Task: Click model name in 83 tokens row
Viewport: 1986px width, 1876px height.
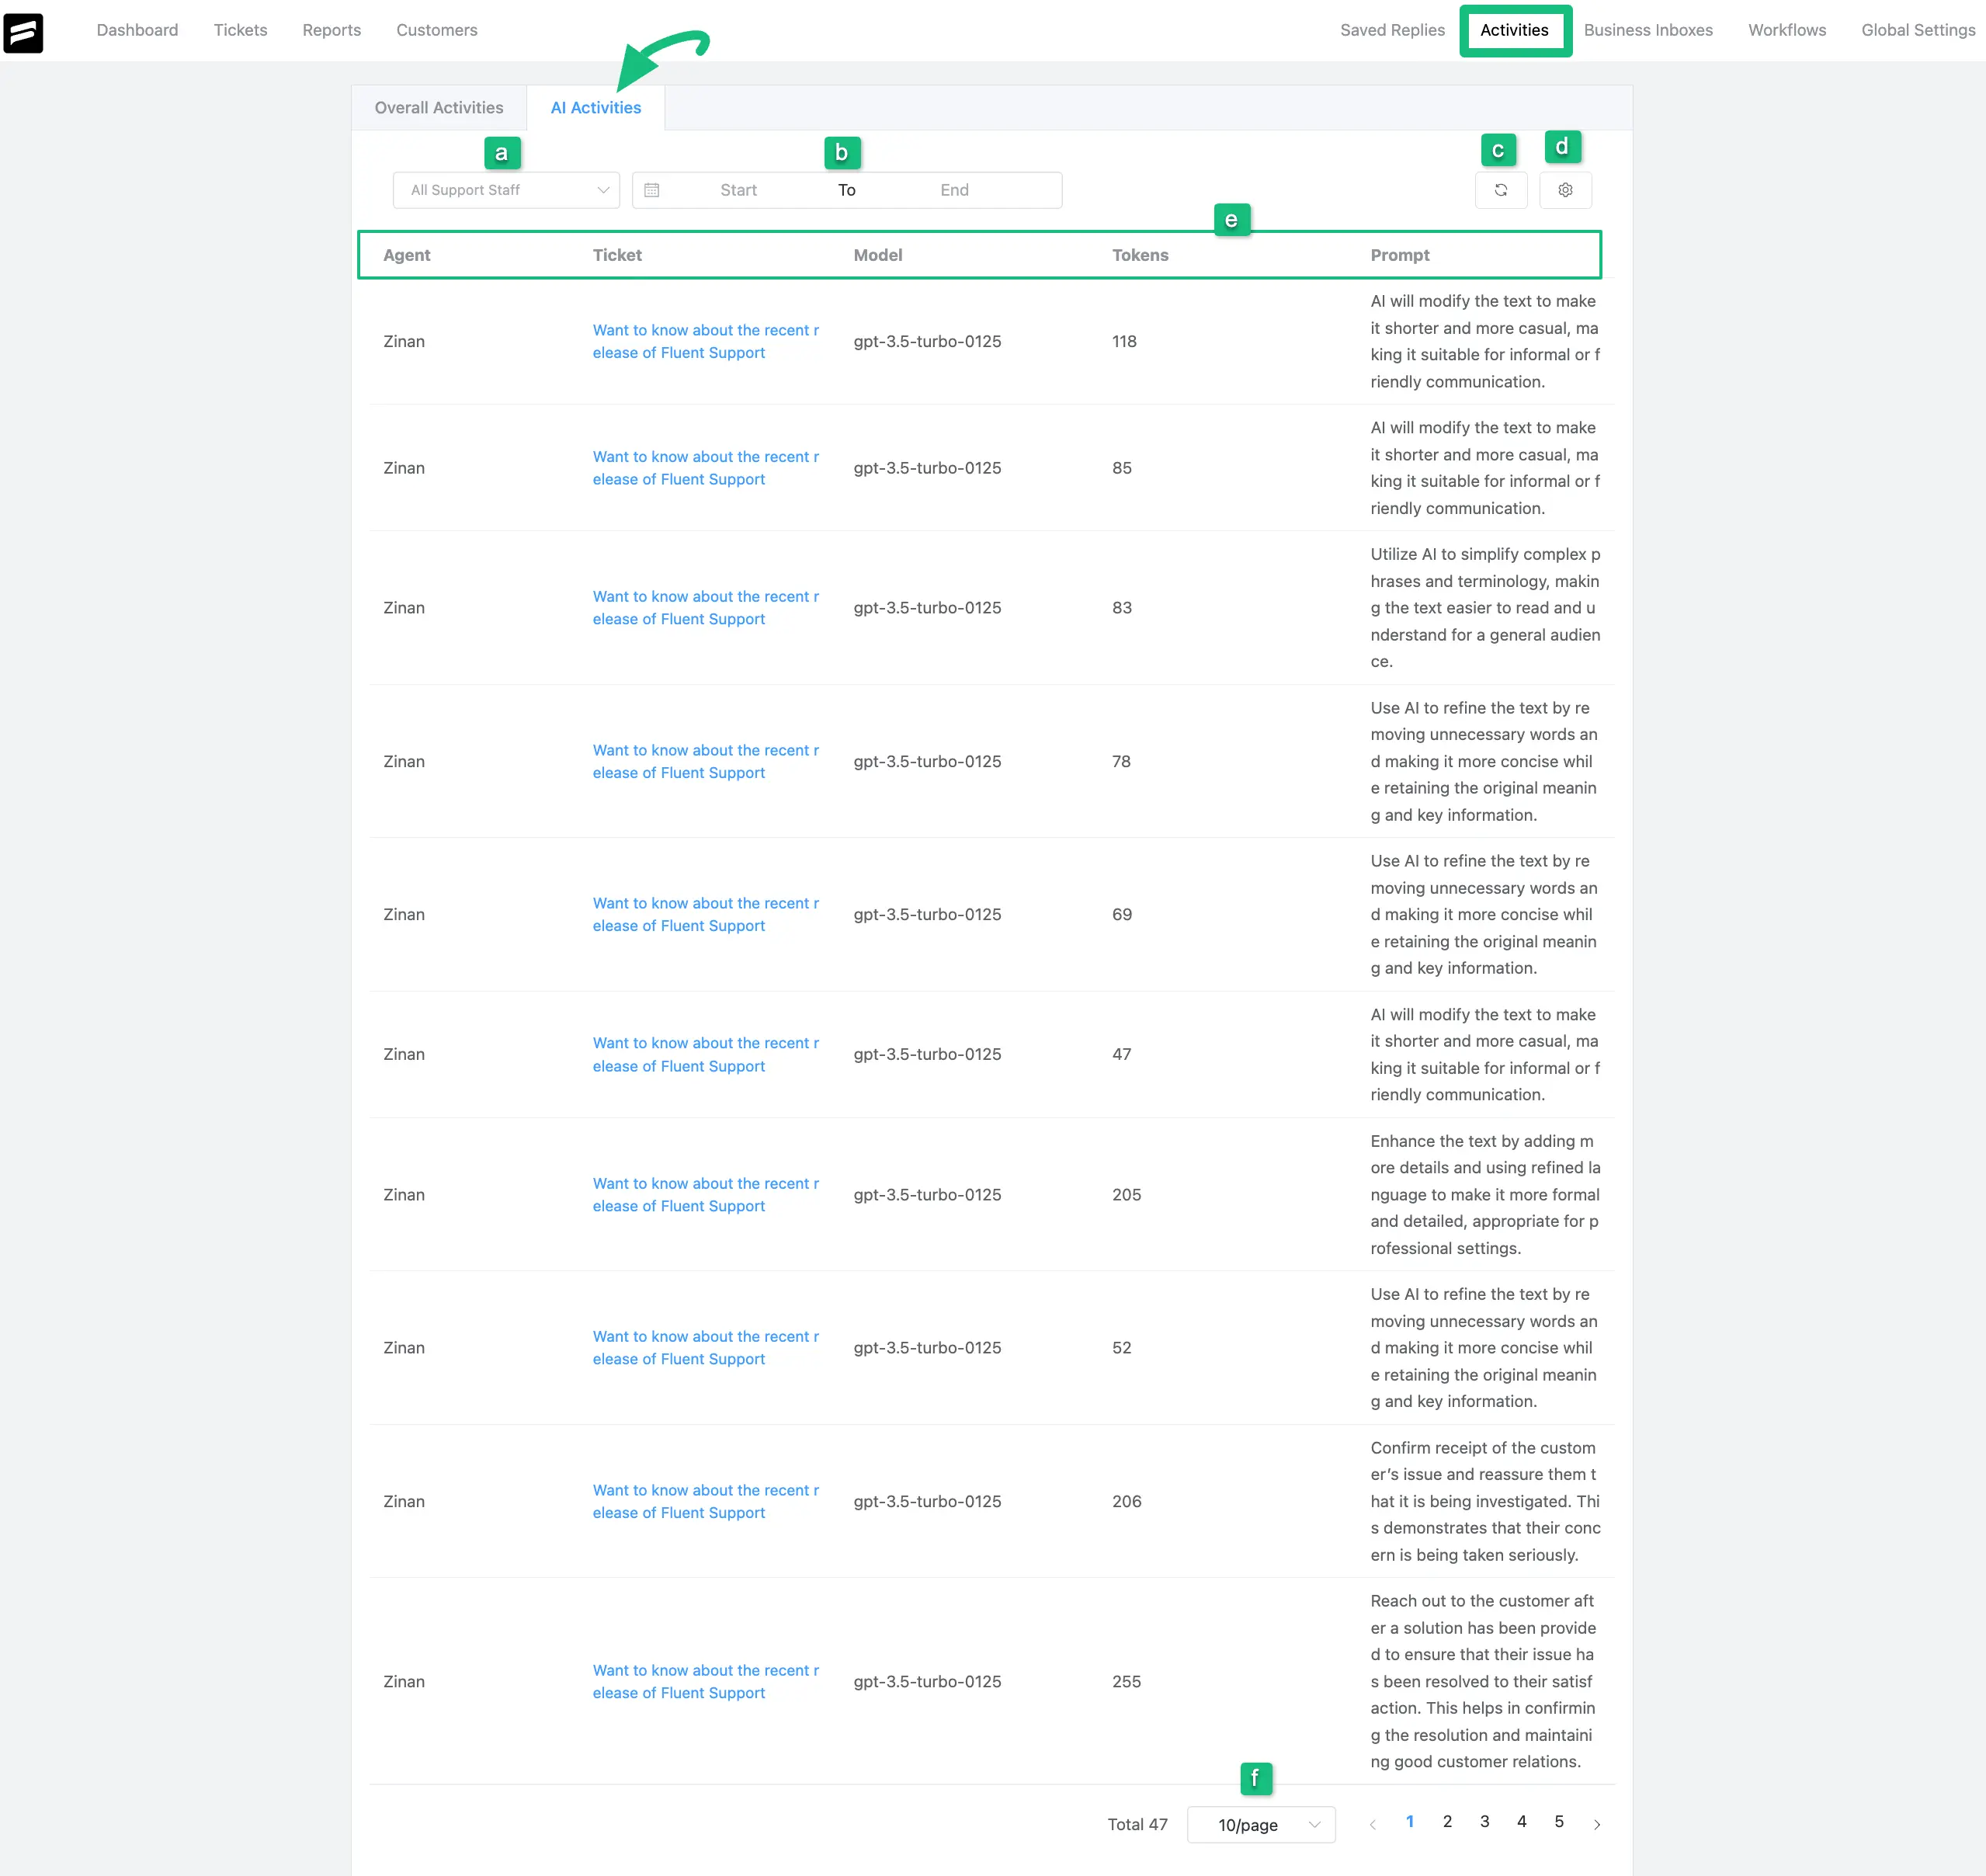Action: click(927, 608)
